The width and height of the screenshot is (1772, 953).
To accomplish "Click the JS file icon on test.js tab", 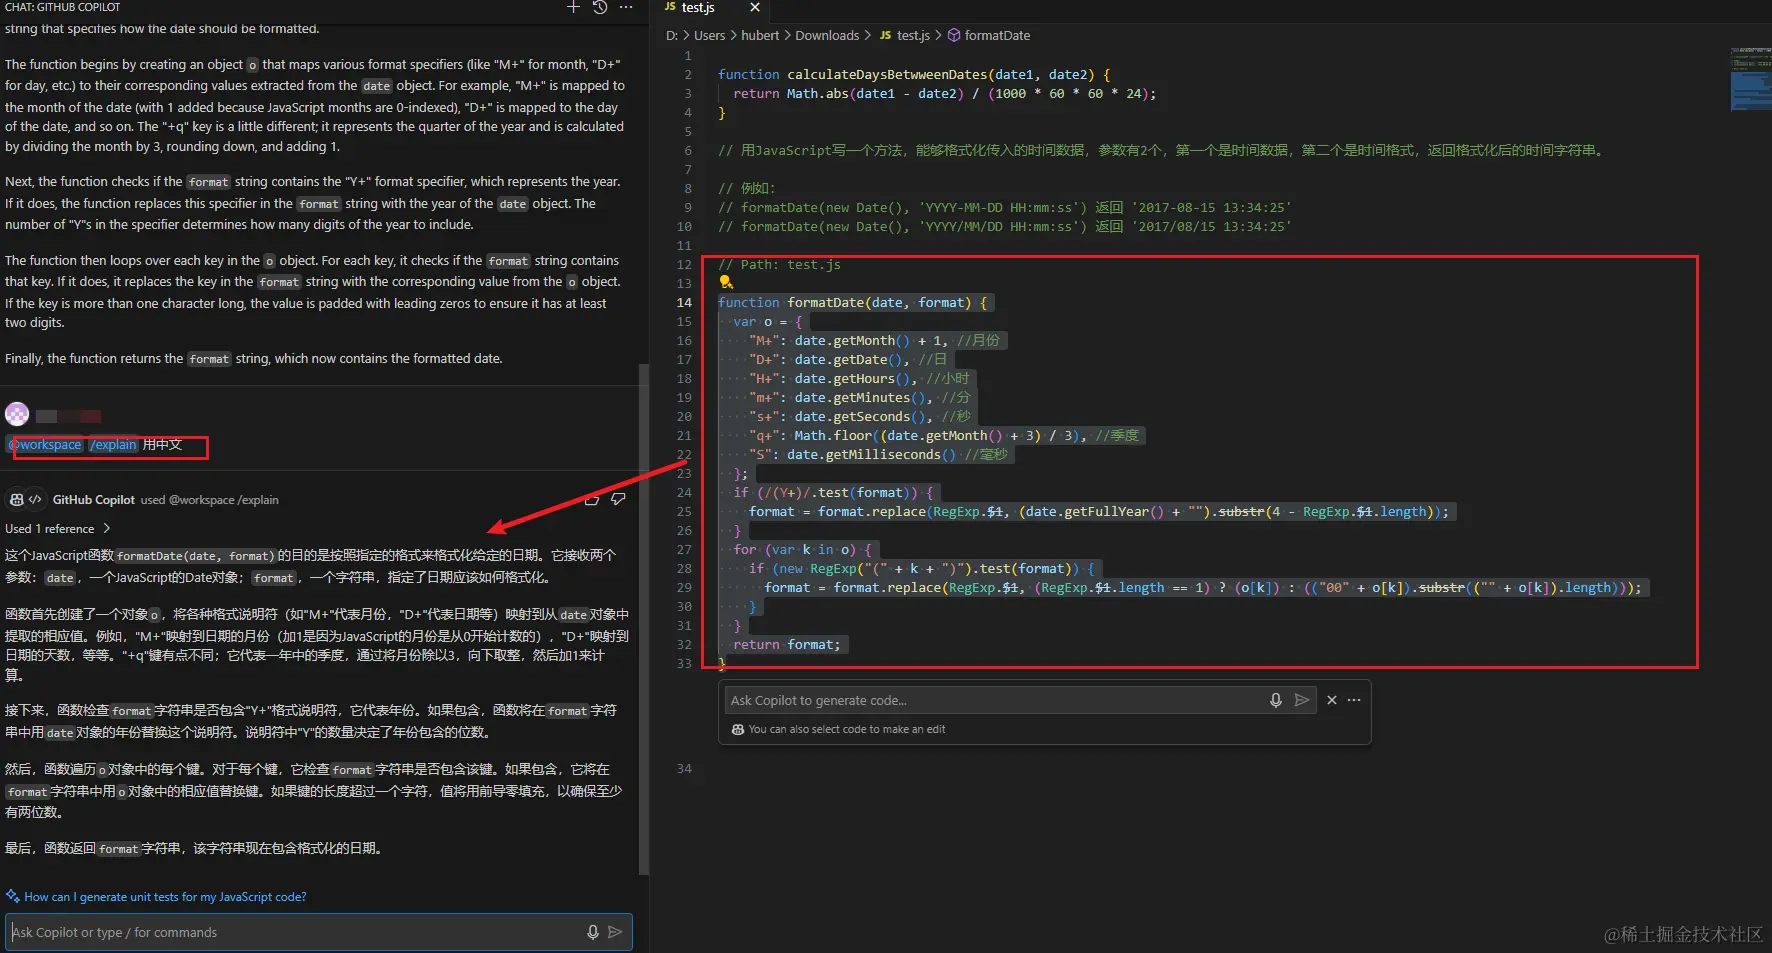I will [670, 7].
